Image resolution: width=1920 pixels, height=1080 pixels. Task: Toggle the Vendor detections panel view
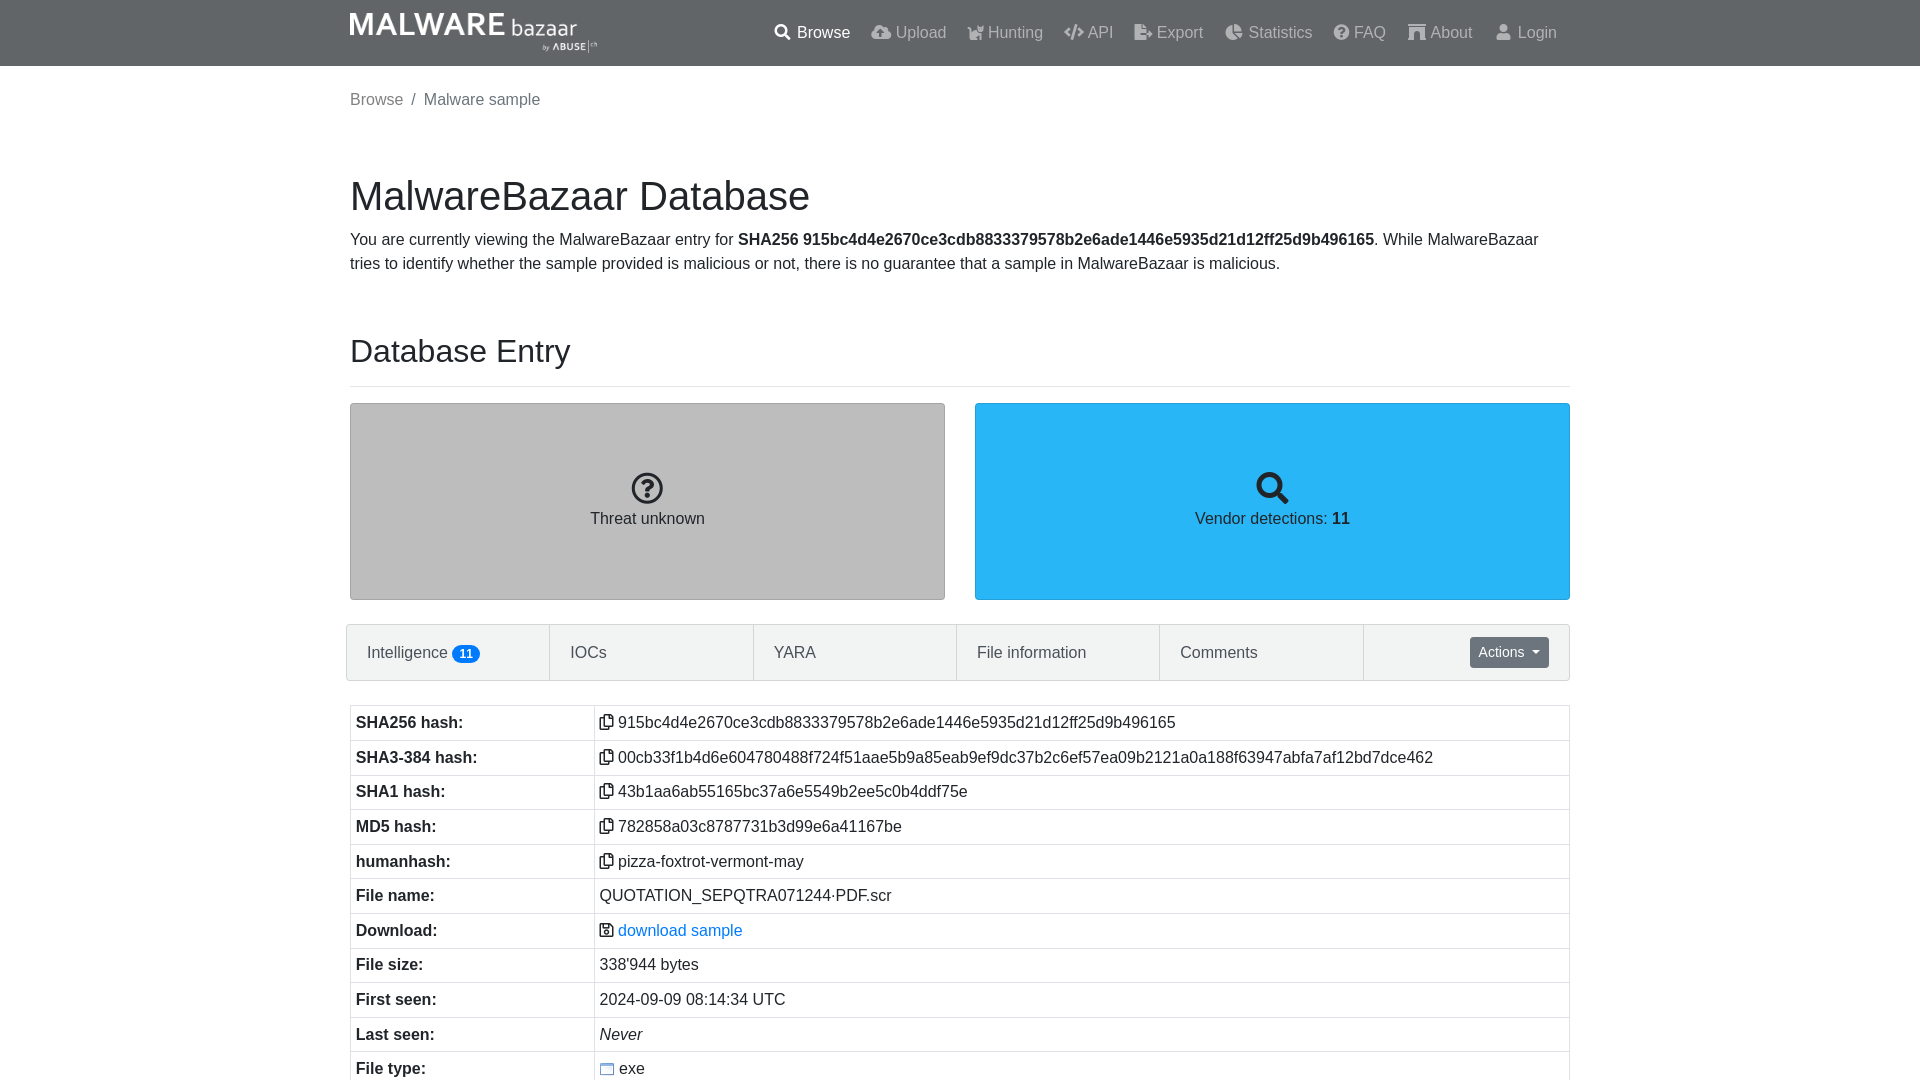pos(1273,501)
